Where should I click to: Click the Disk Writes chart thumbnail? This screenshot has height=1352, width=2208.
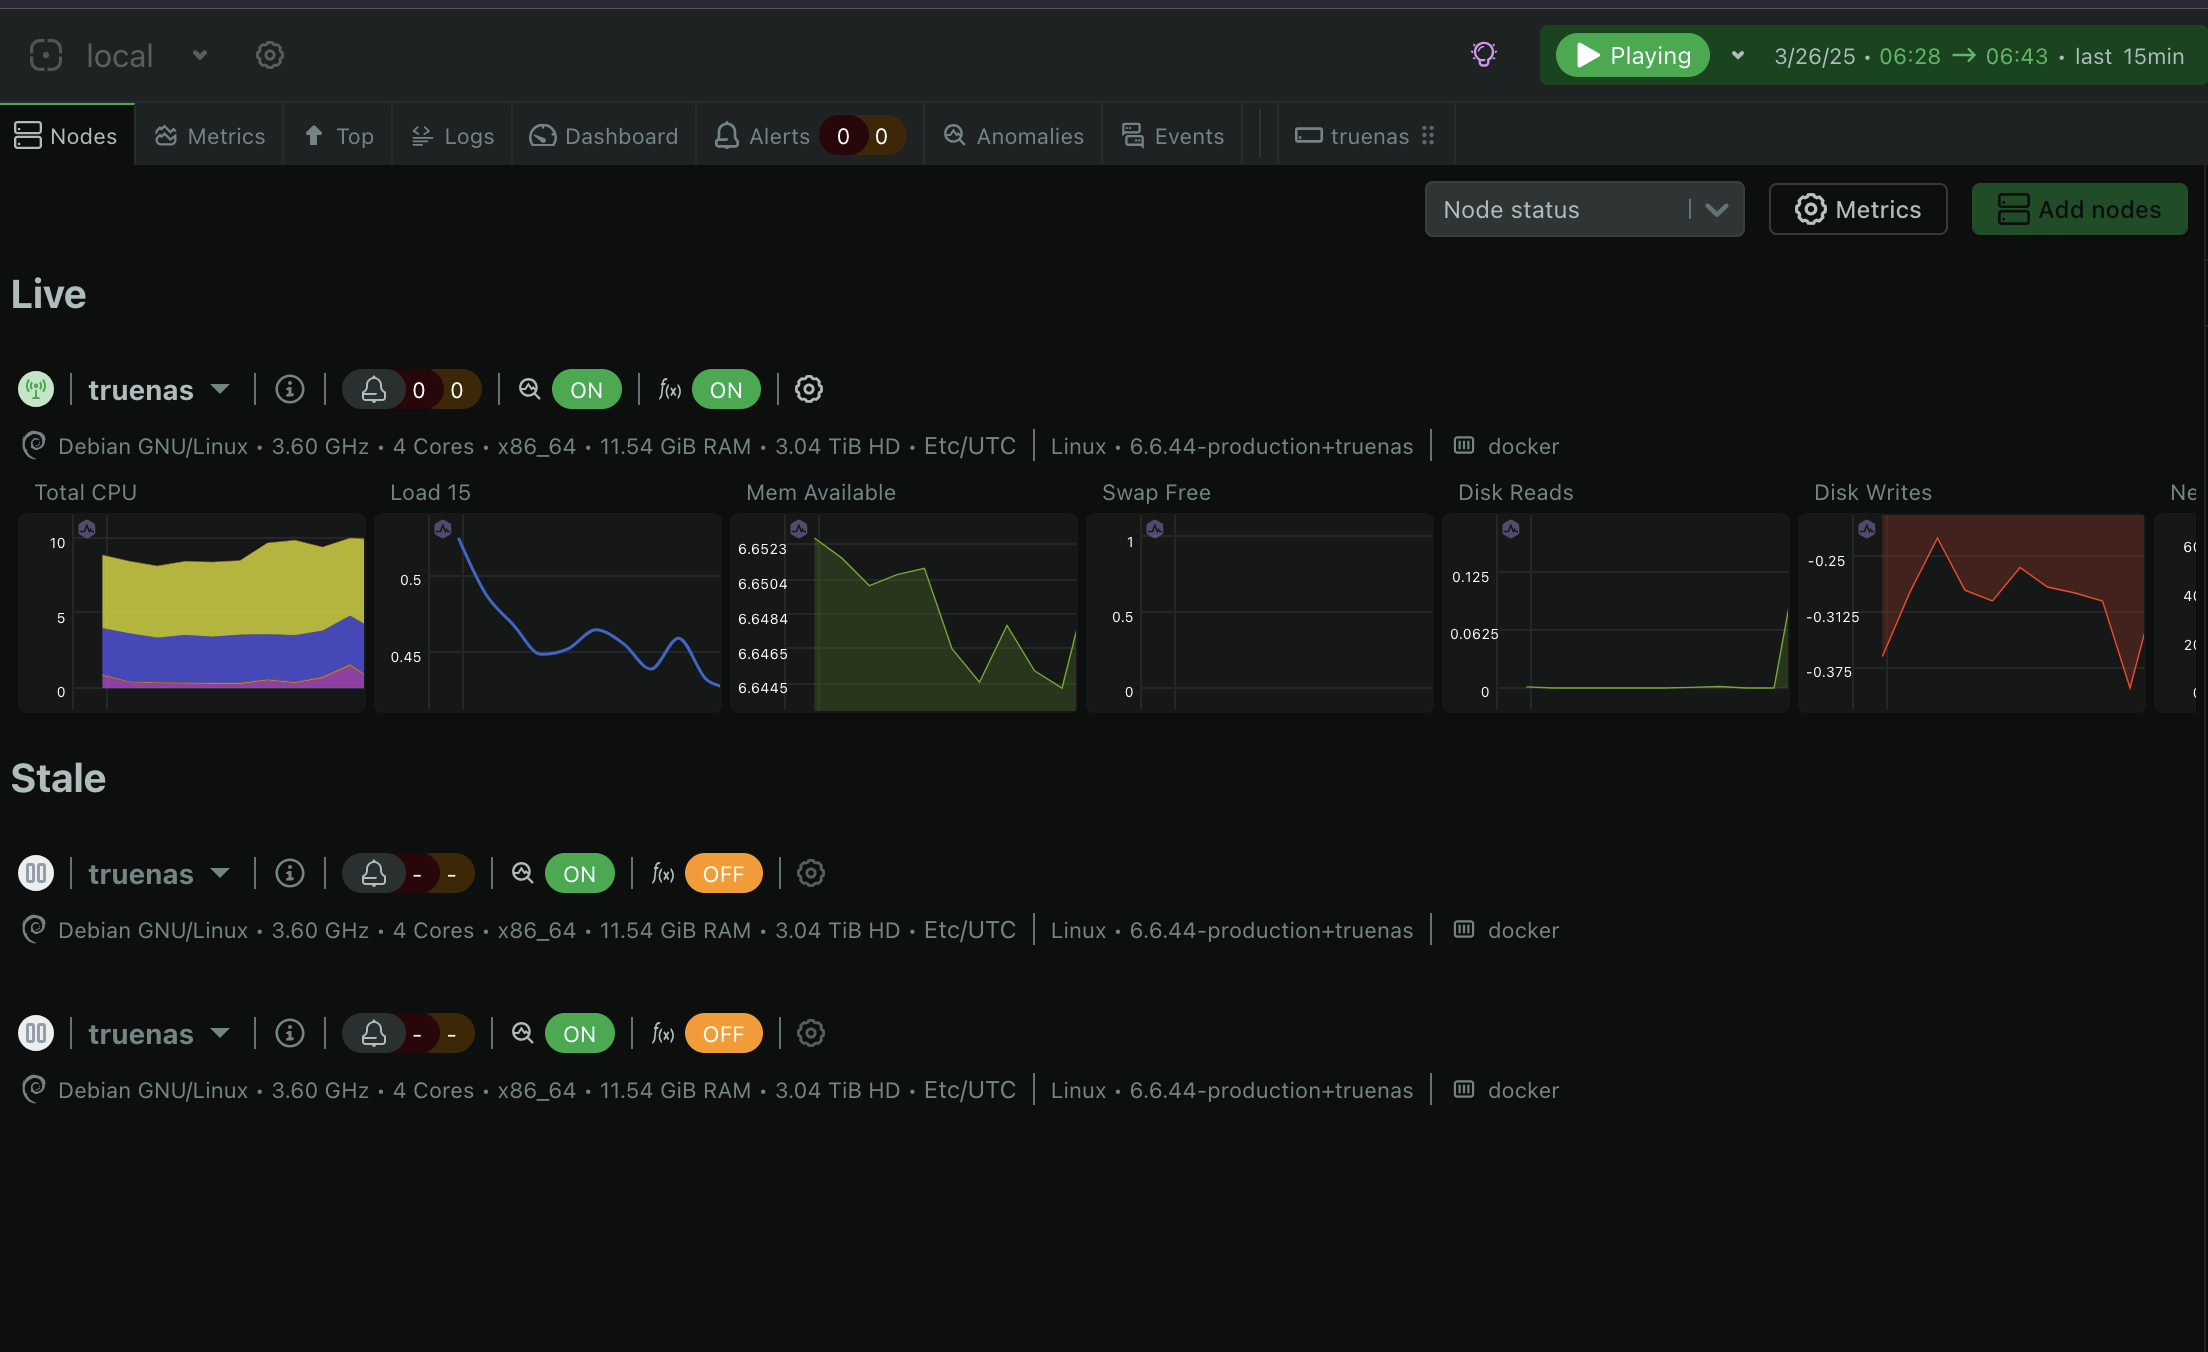[x=1972, y=612]
